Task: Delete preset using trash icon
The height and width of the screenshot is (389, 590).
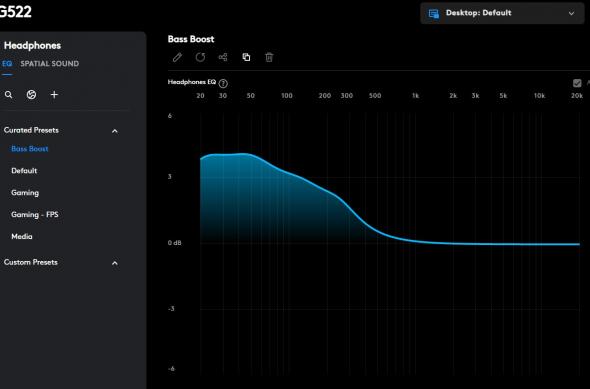Action: pos(269,57)
